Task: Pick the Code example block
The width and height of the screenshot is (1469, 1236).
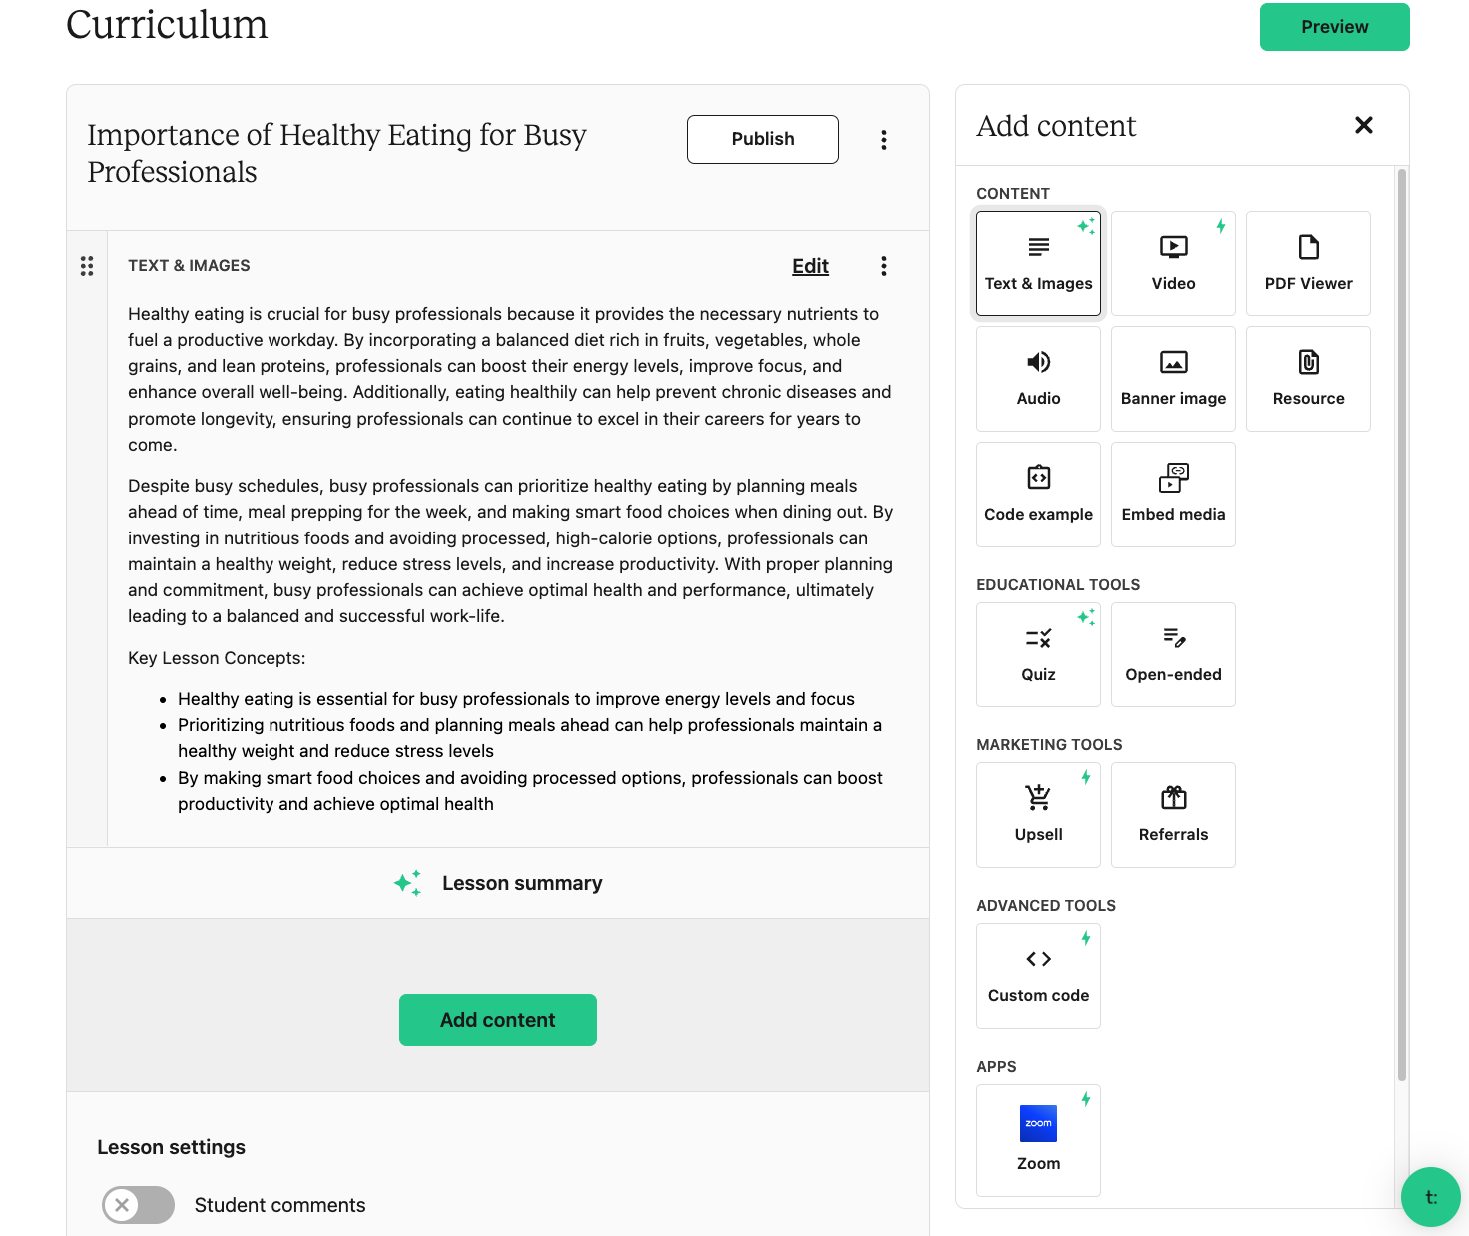Action: (x=1038, y=494)
